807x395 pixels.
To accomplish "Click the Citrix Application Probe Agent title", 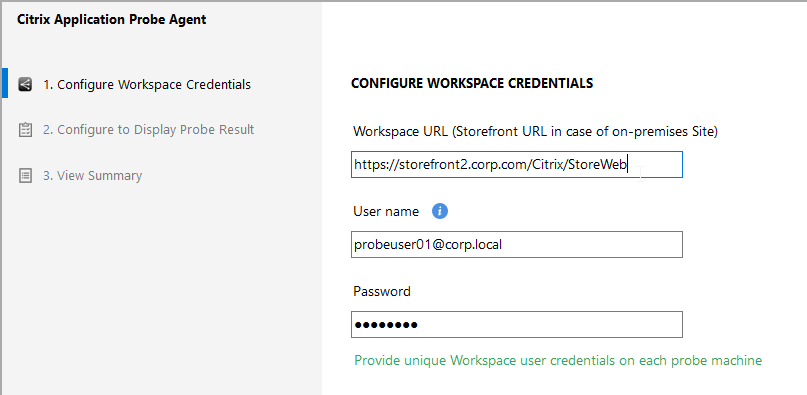I will [x=112, y=20].
